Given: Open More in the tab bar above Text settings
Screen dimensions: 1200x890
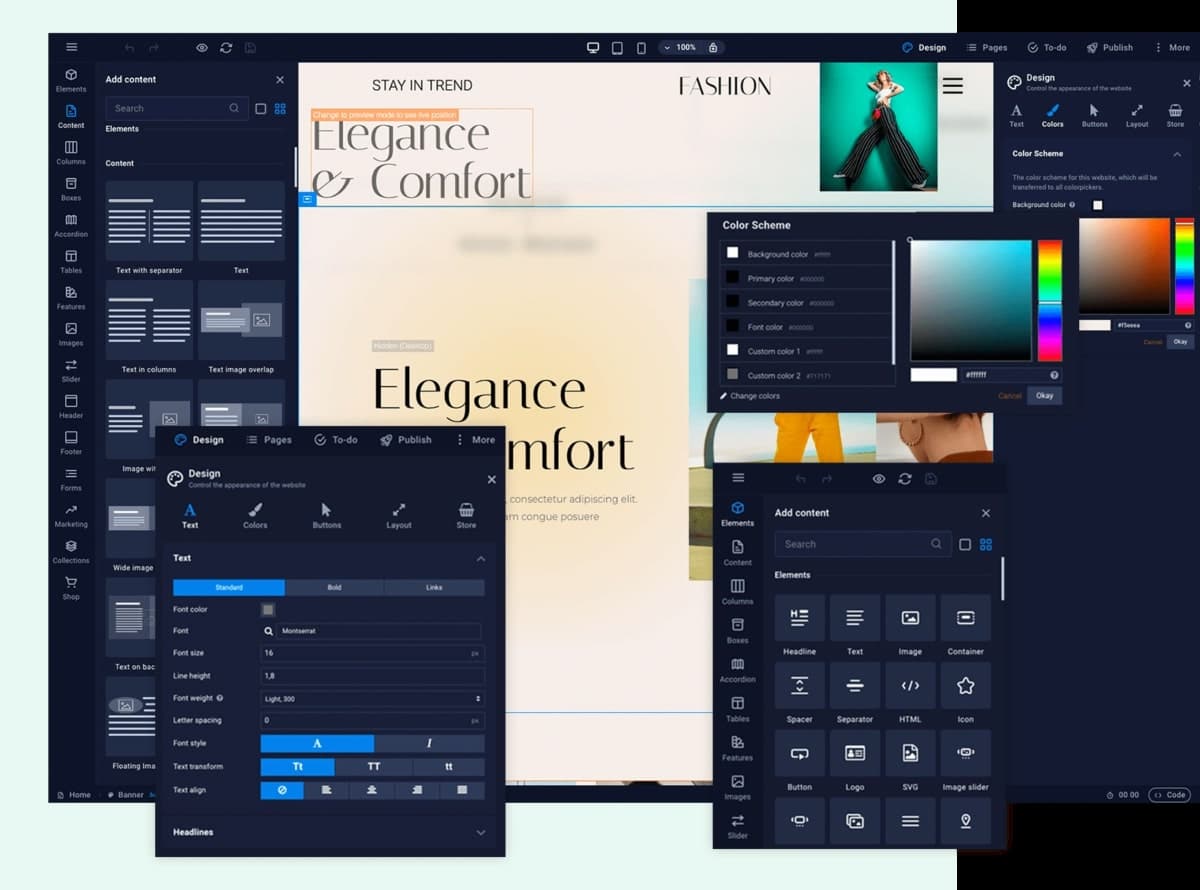Looking at the screenshot, I should [475, 440].
